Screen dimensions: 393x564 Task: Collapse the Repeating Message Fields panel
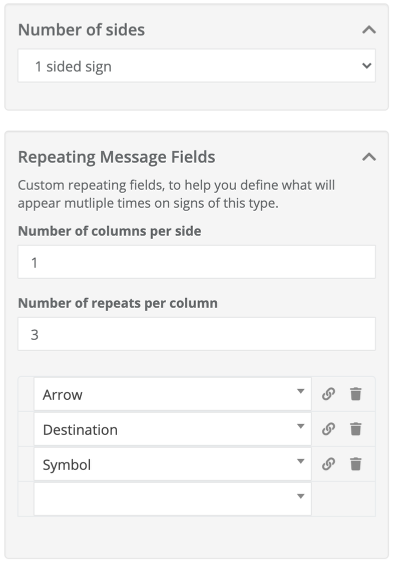tap(369, 157)
